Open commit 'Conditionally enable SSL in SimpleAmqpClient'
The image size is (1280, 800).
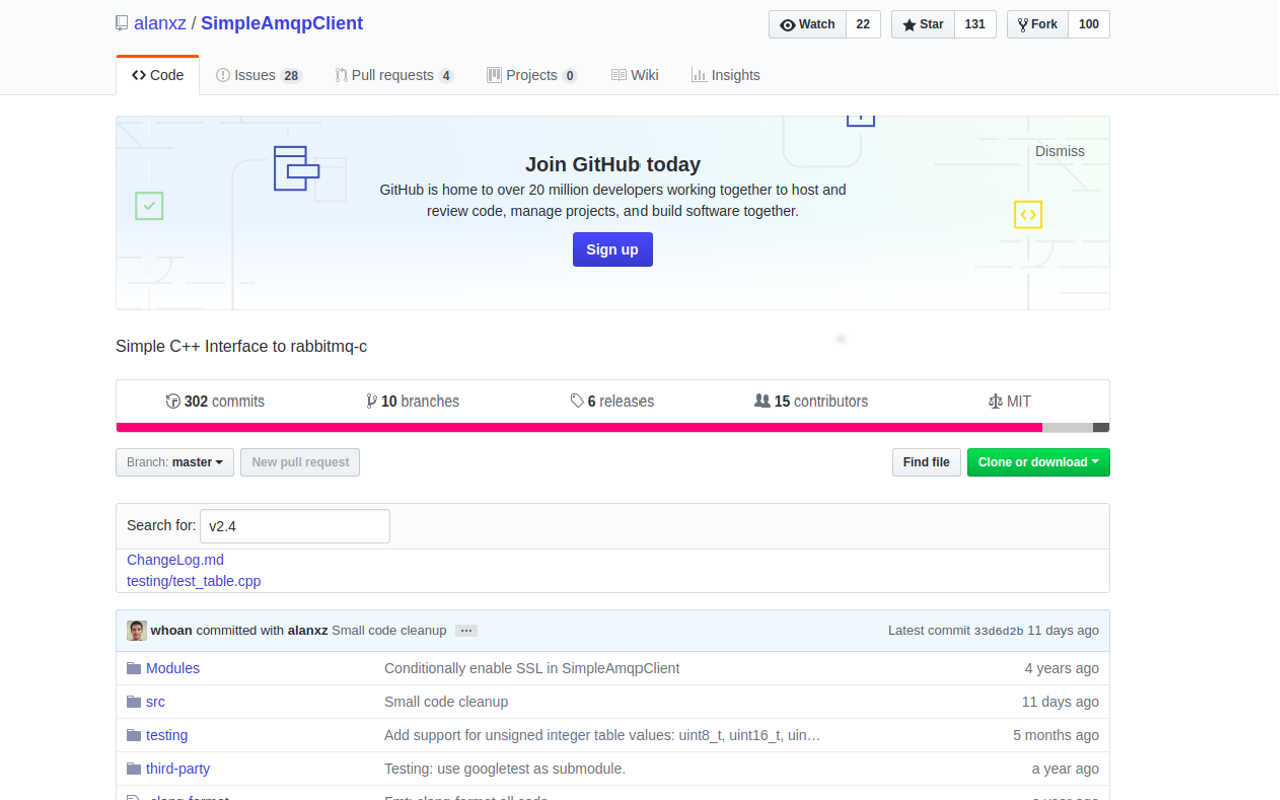[532, 668]
